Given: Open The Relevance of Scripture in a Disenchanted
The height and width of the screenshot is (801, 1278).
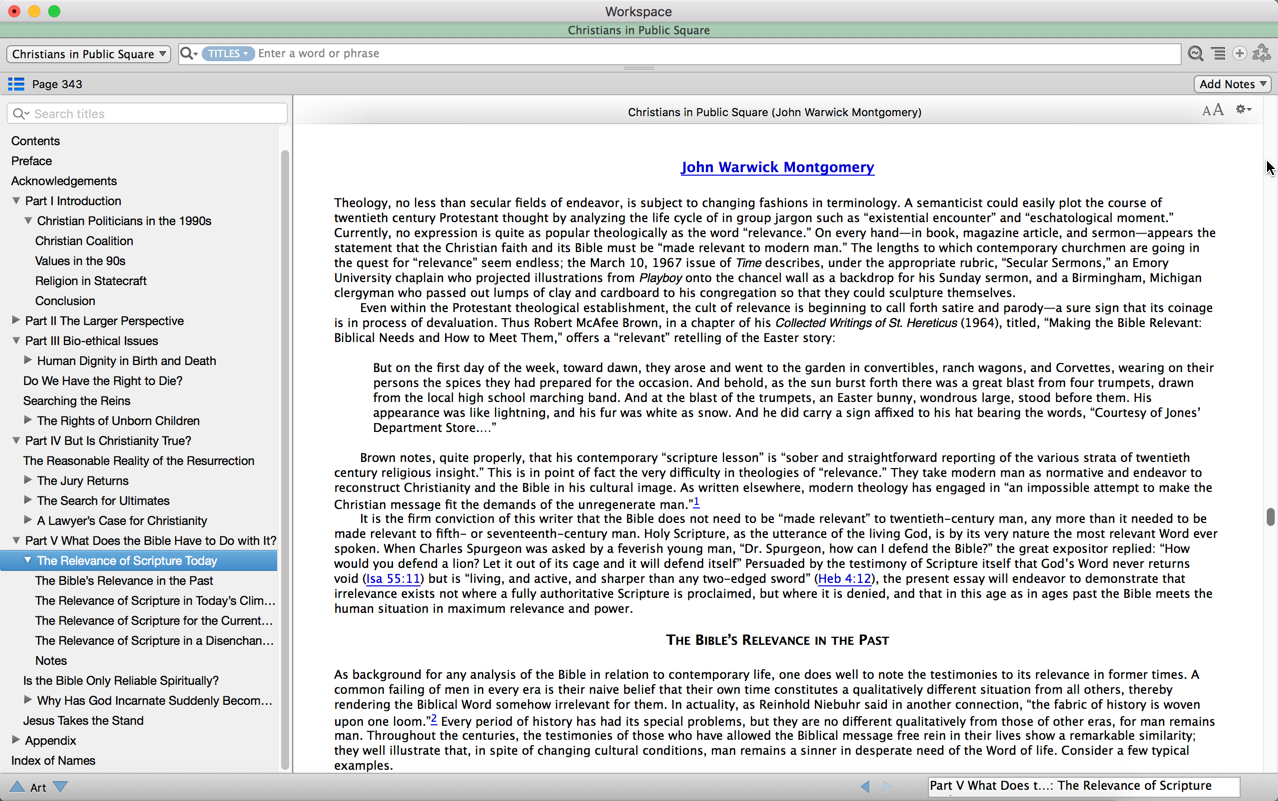Looking at the screenshot, I should [x=154, y=641].
